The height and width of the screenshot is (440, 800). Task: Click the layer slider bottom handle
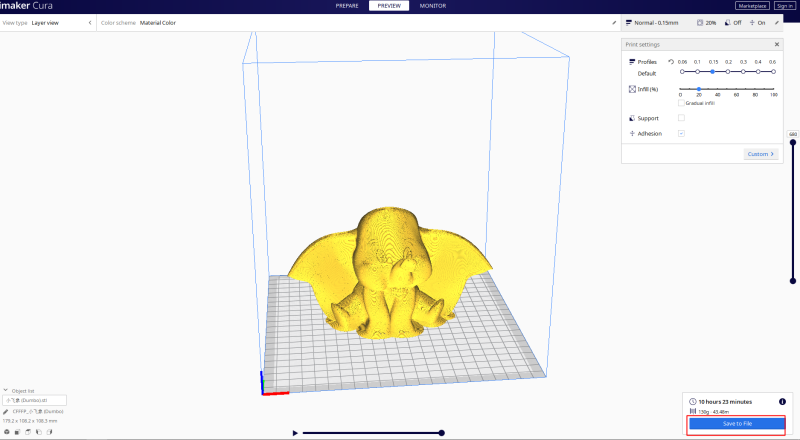[x=793, y=281]
